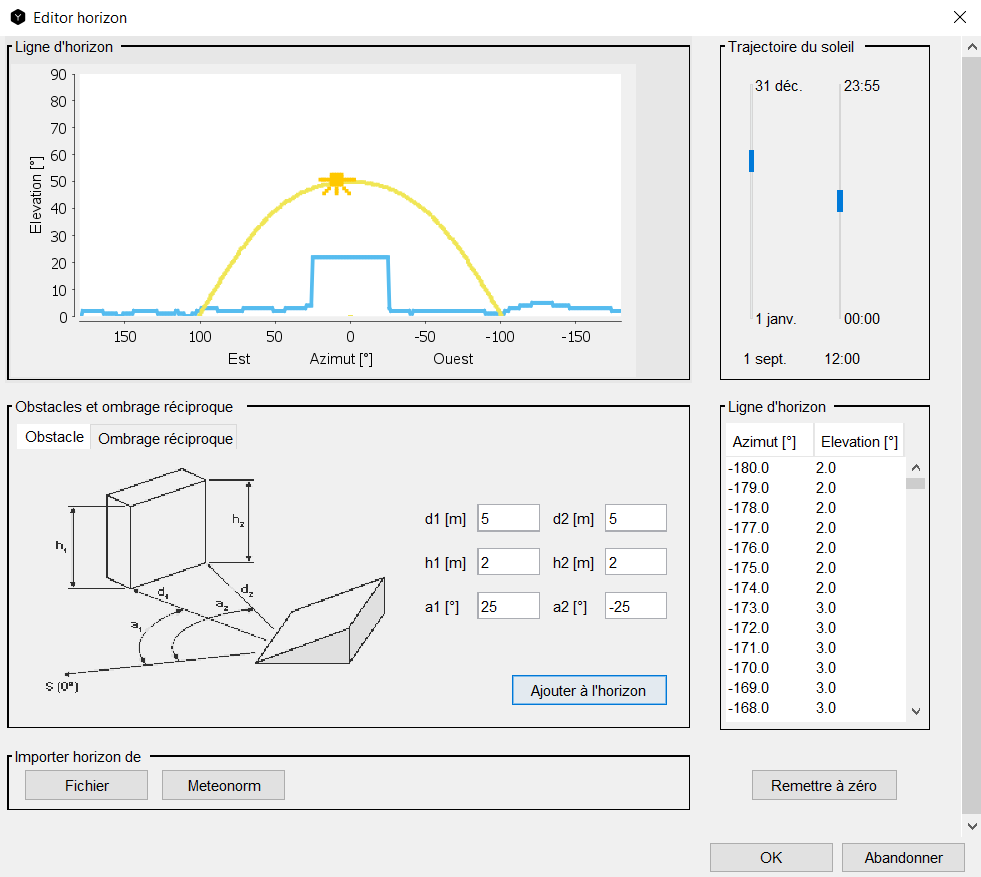981x877 pixels.
Task: Click into the d2 [m] field
Action: point(635,518)
